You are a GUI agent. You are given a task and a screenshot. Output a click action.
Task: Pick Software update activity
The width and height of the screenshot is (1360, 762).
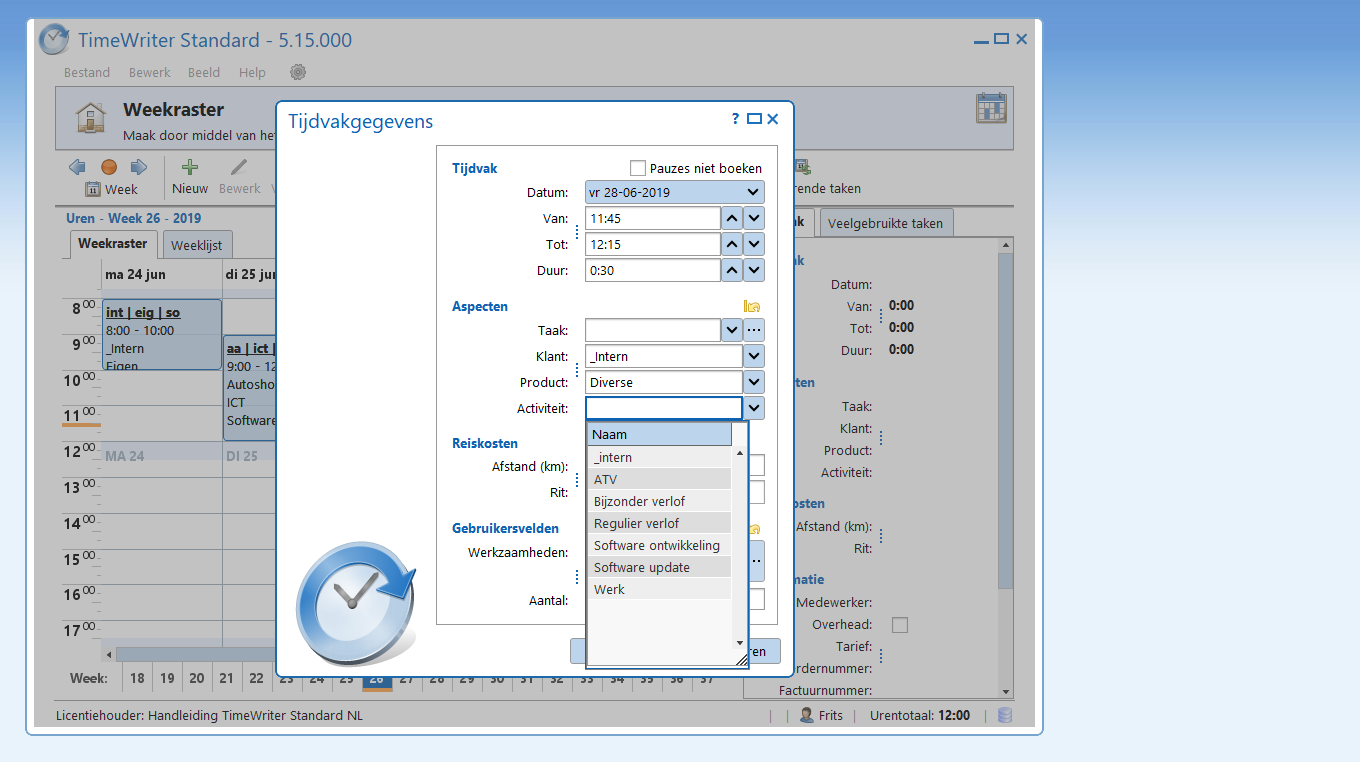tap(660, 567)
